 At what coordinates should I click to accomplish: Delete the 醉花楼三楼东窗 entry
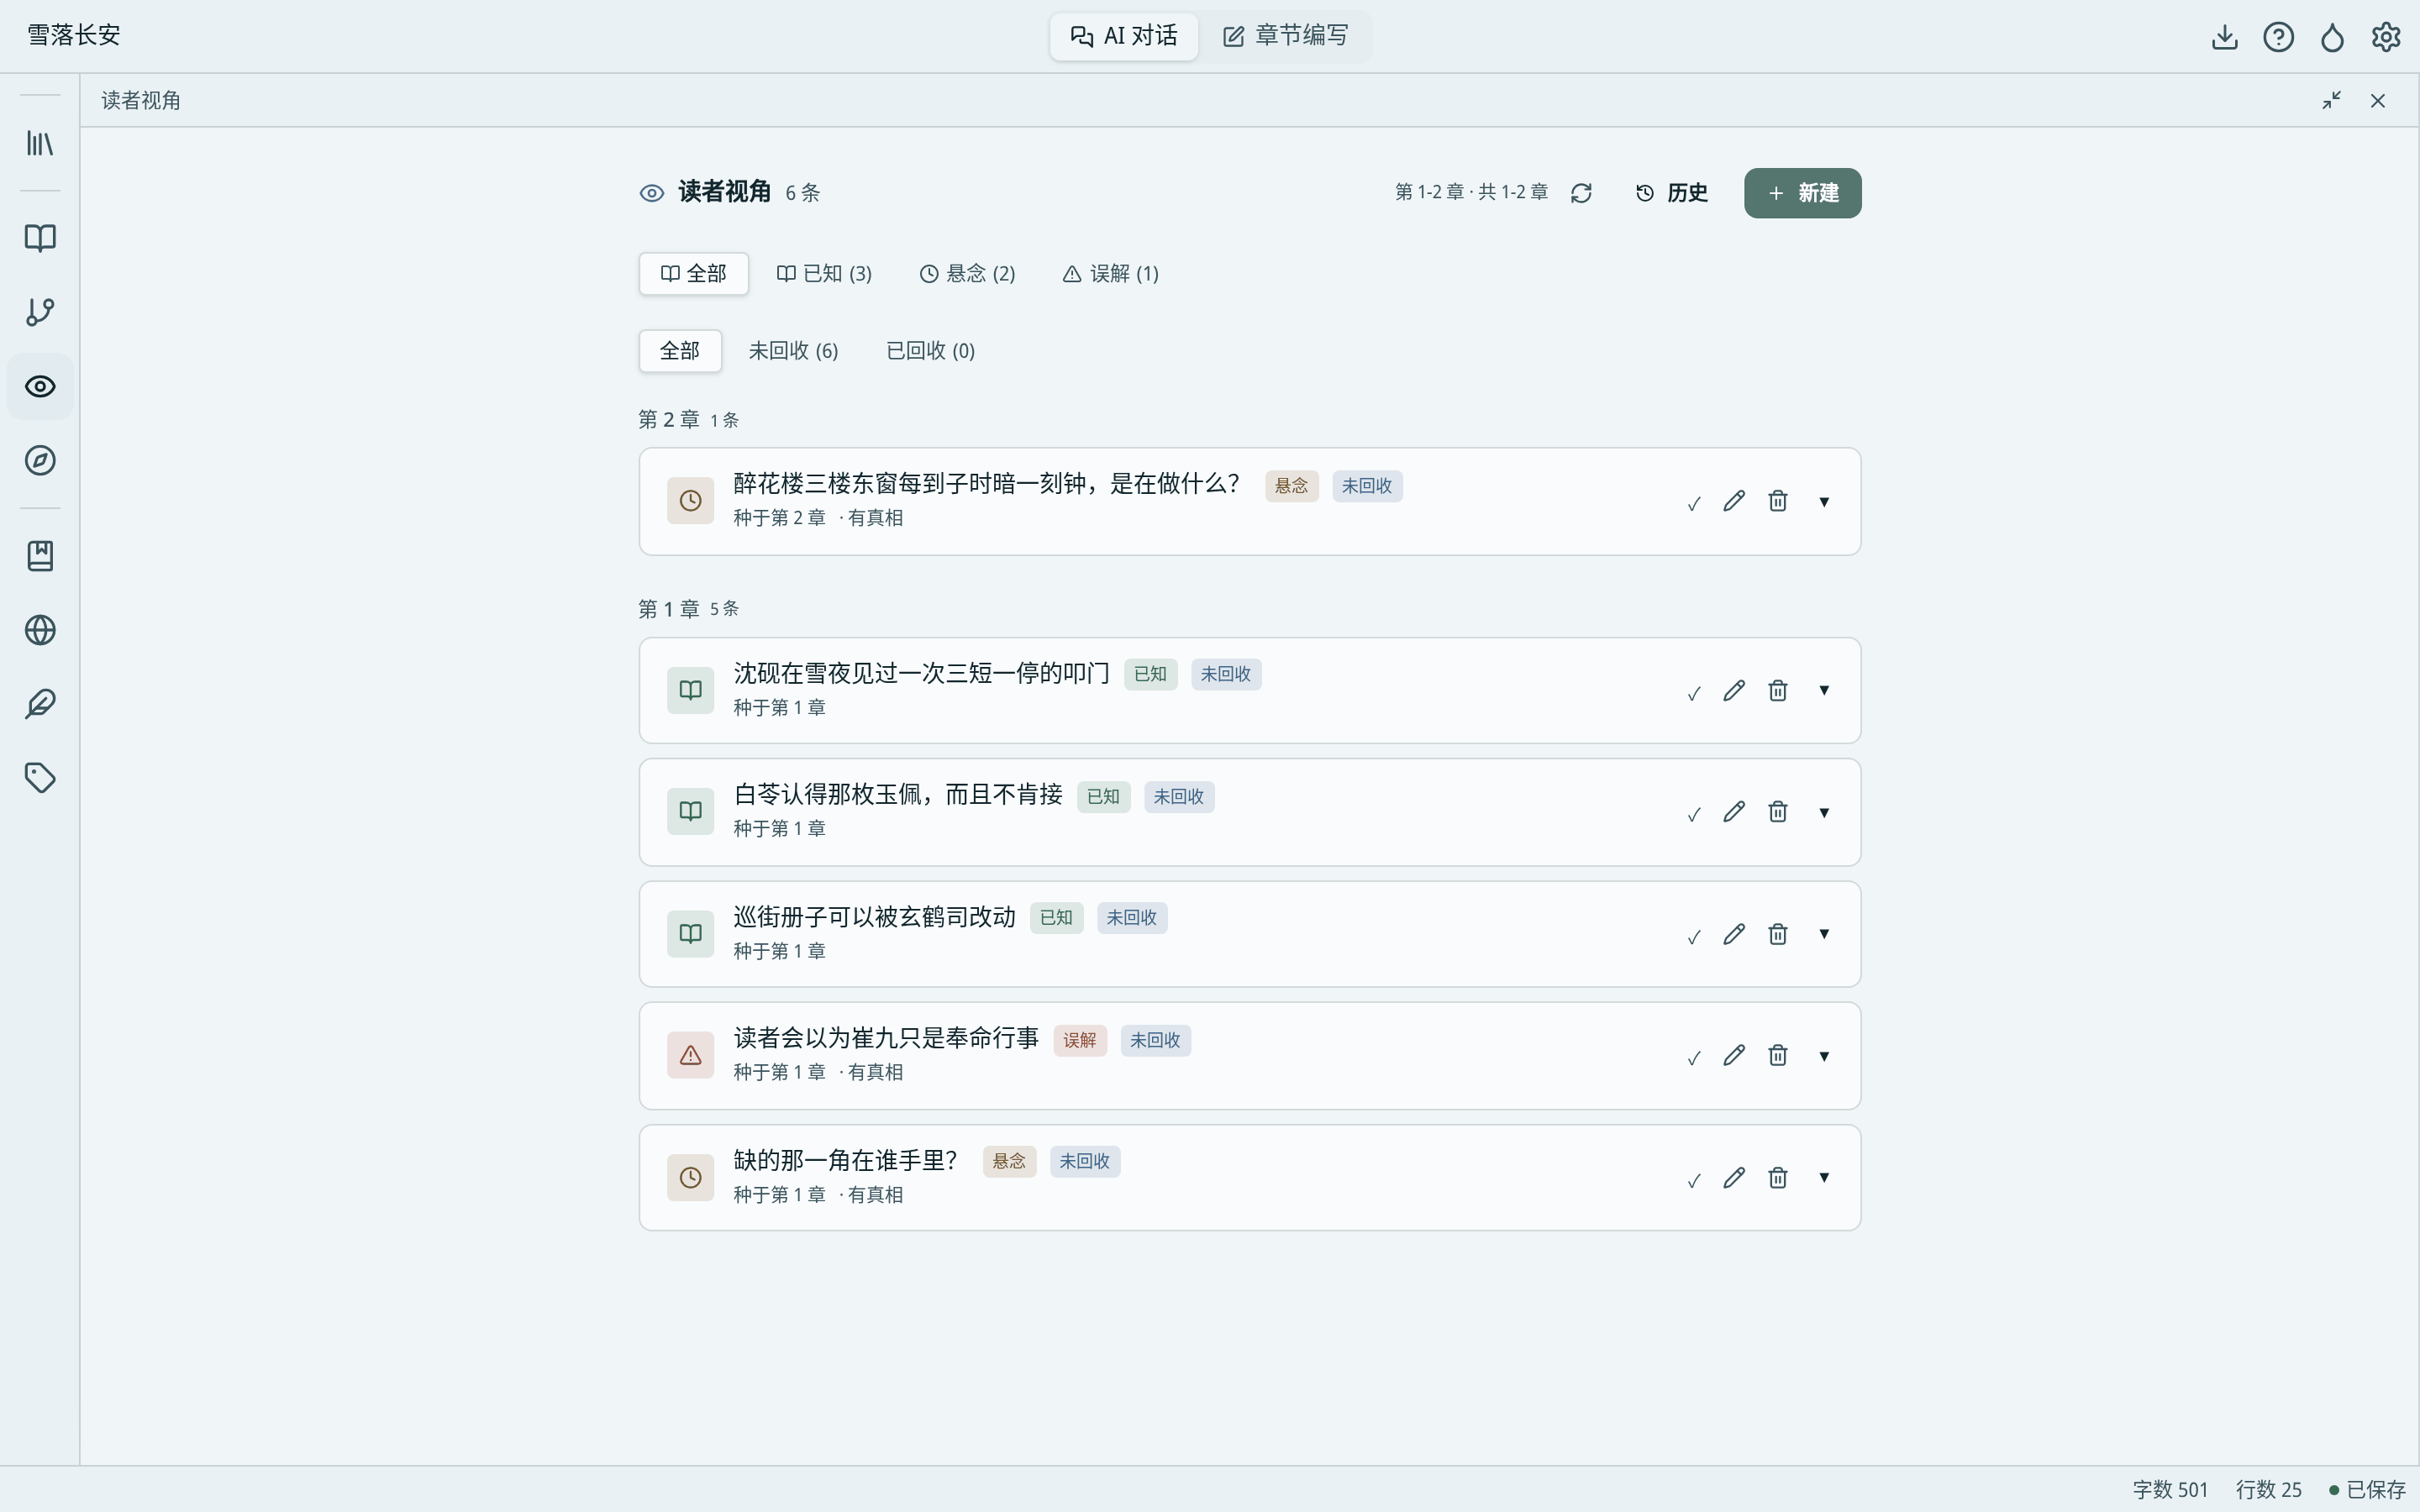(1777, 501)
